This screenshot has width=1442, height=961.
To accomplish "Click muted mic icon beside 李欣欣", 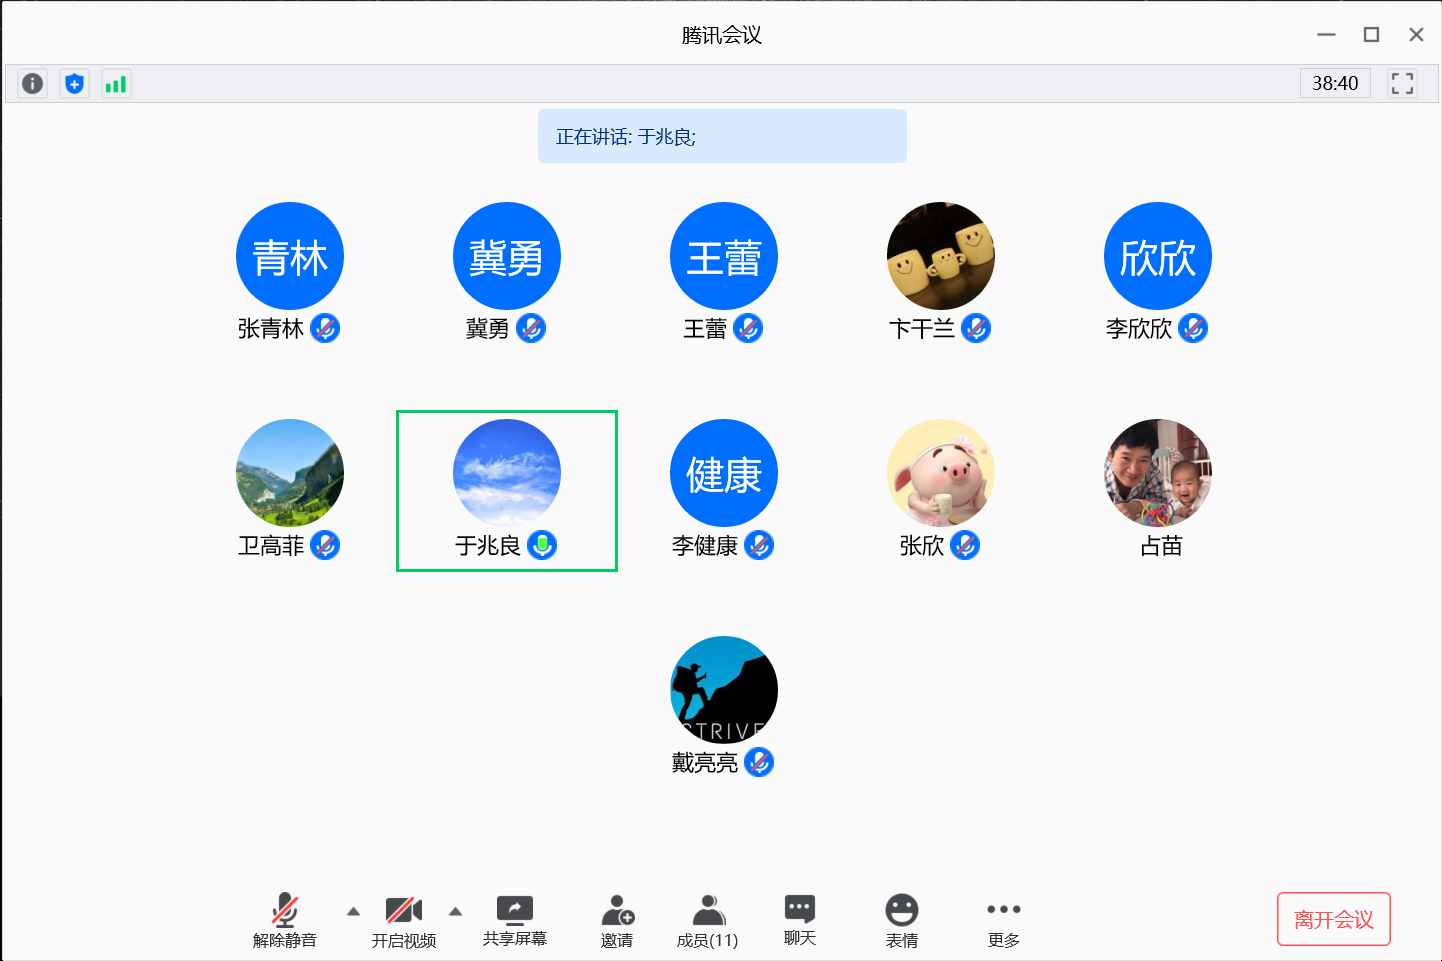I will [1193, 328].
